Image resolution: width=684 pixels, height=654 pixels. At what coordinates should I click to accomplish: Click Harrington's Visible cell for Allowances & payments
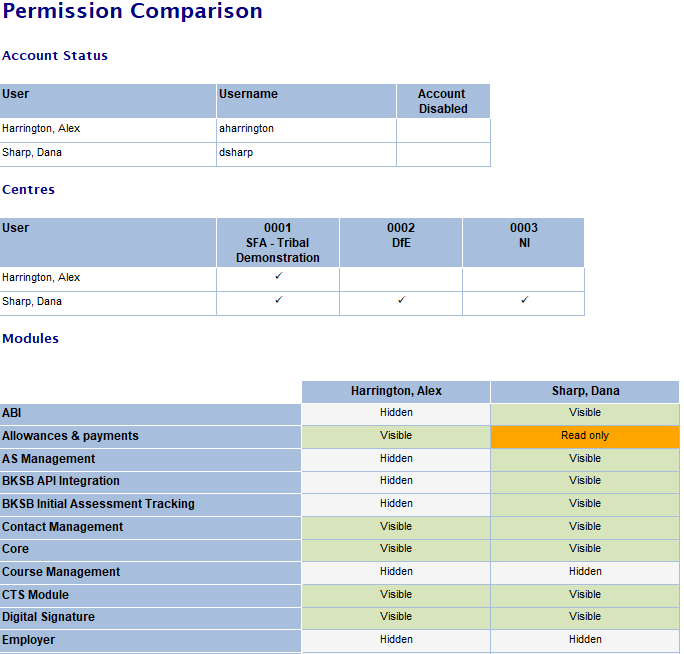396,436
